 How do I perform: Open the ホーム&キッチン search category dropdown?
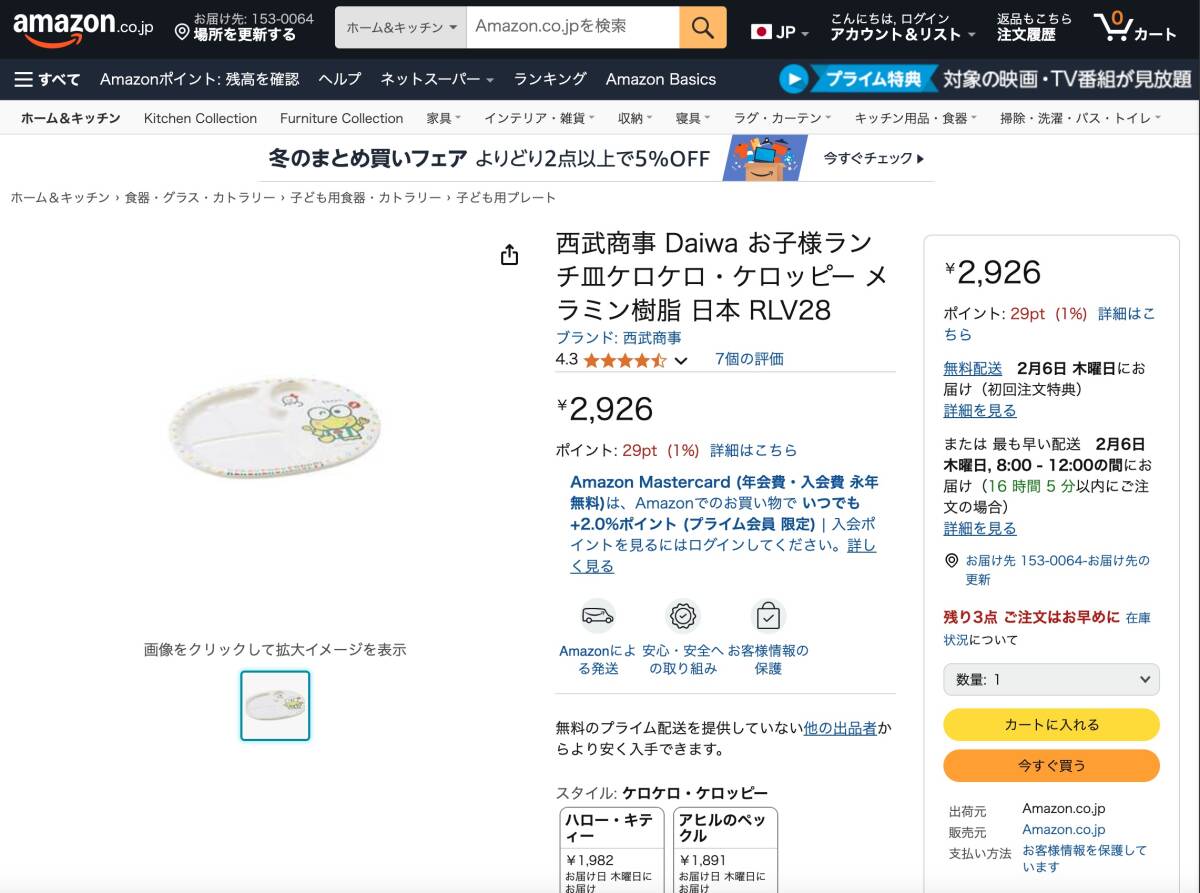401,27
